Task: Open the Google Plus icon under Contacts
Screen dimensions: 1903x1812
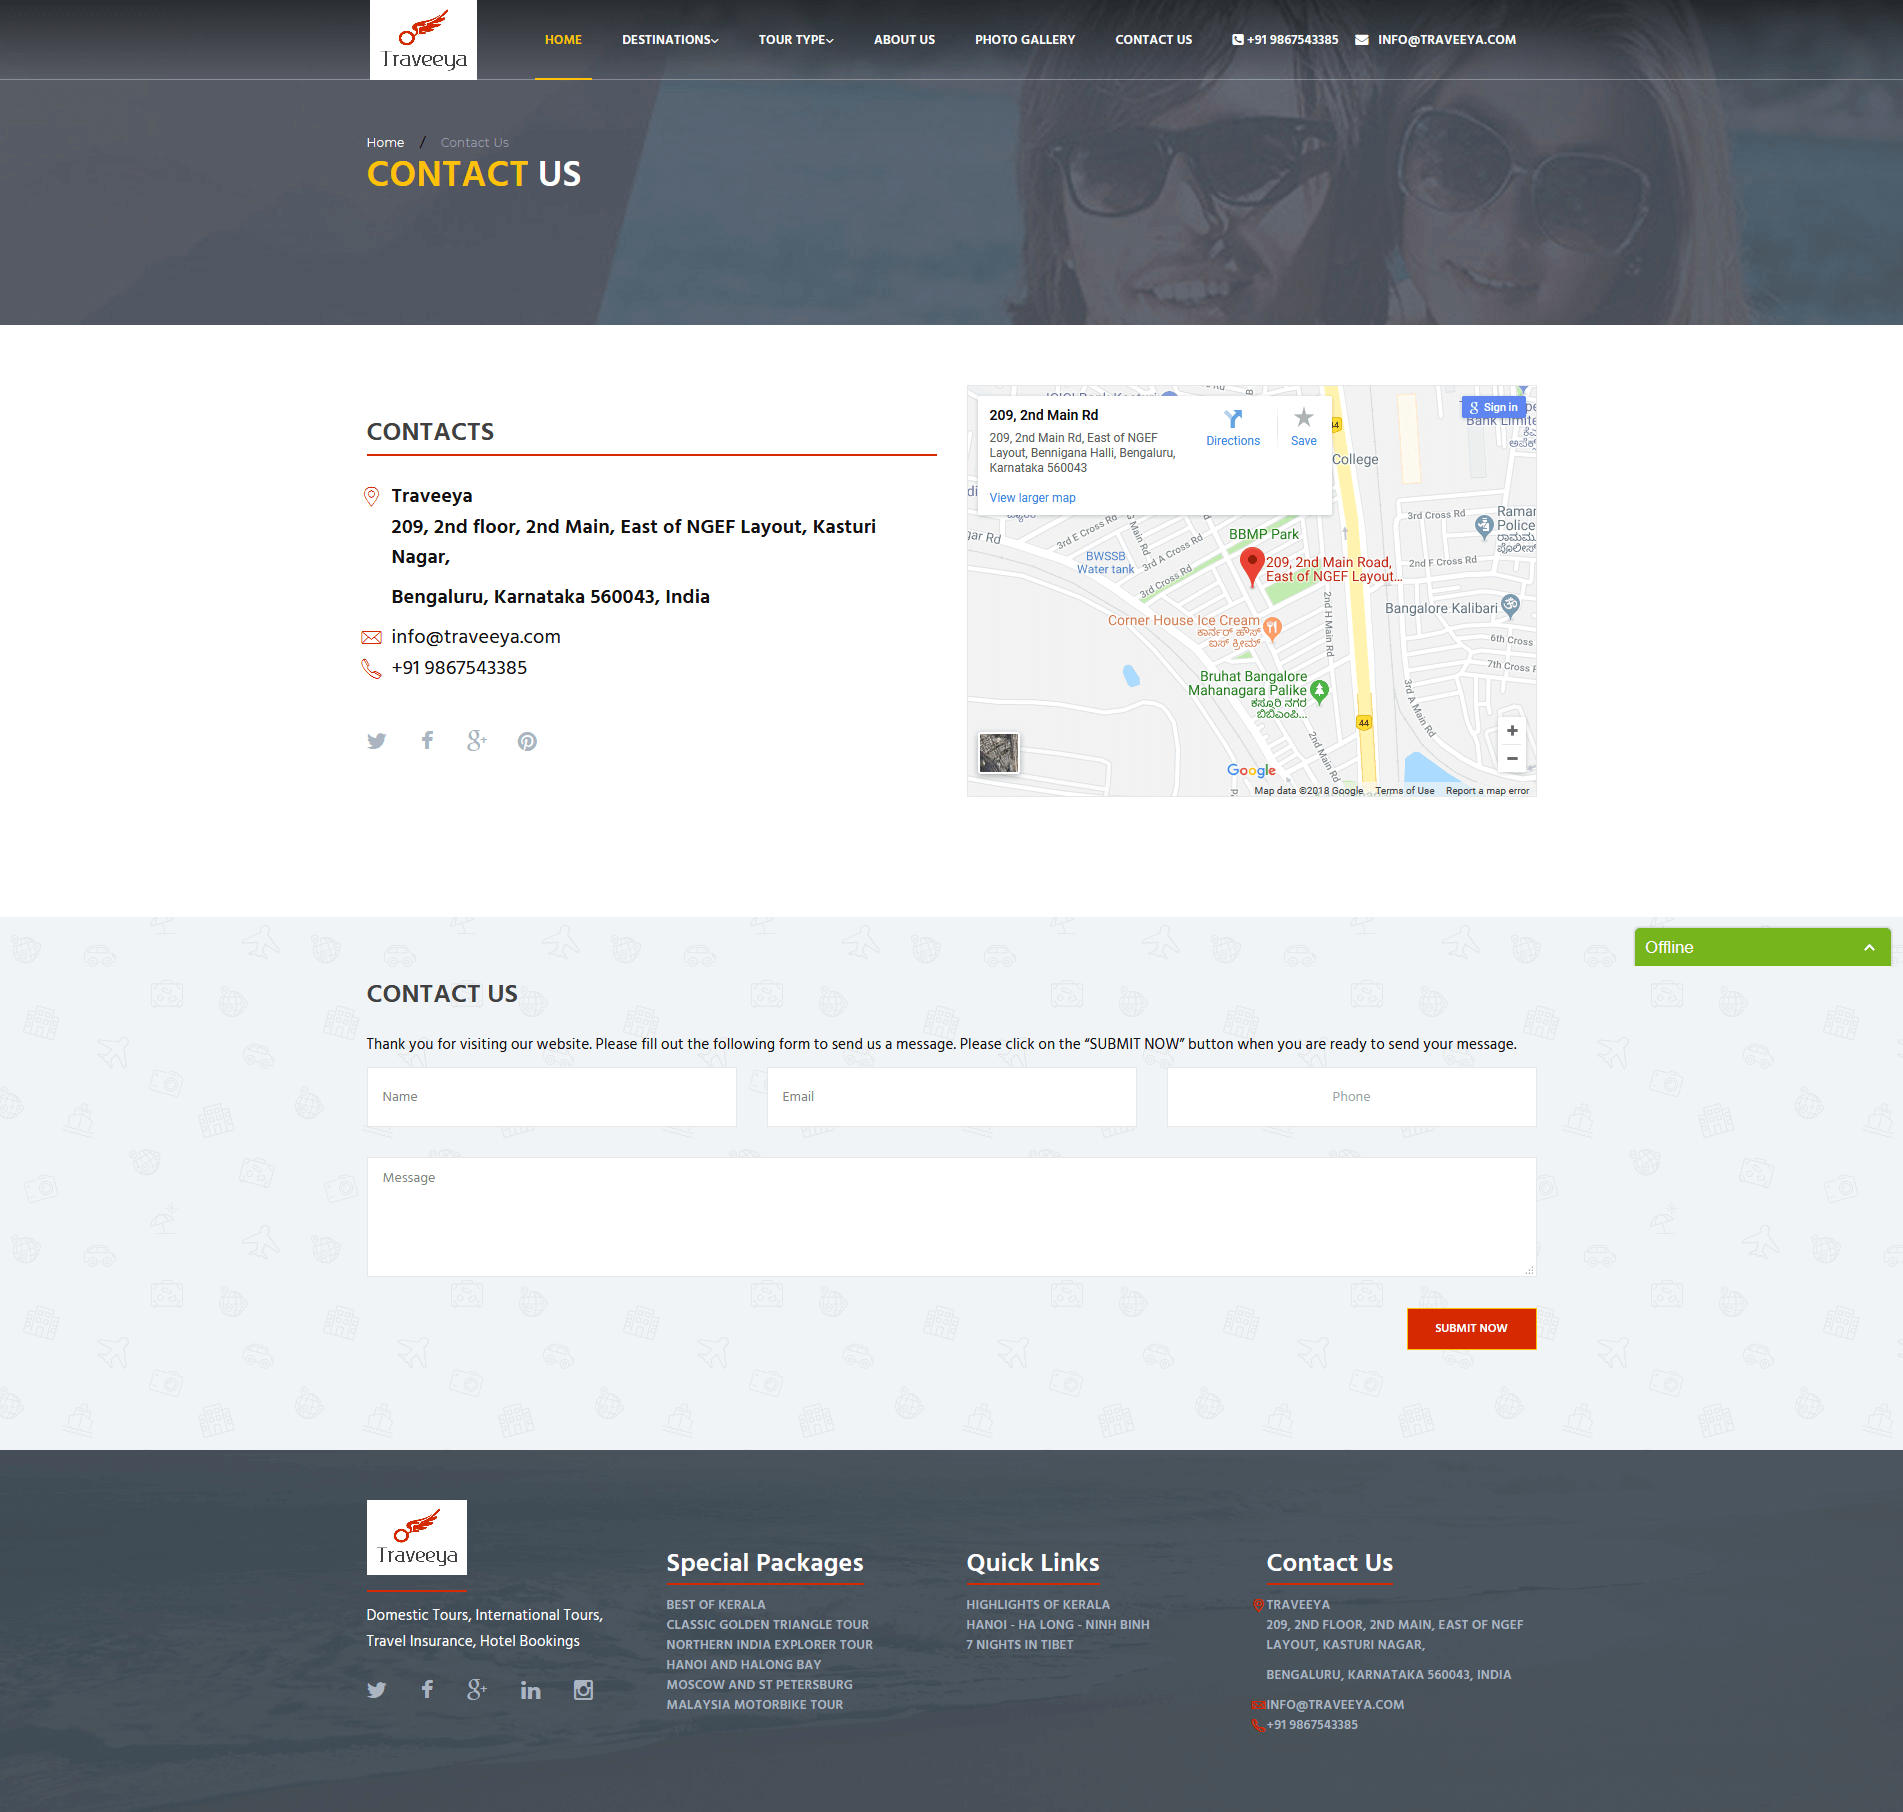Action: coord(477,741)
